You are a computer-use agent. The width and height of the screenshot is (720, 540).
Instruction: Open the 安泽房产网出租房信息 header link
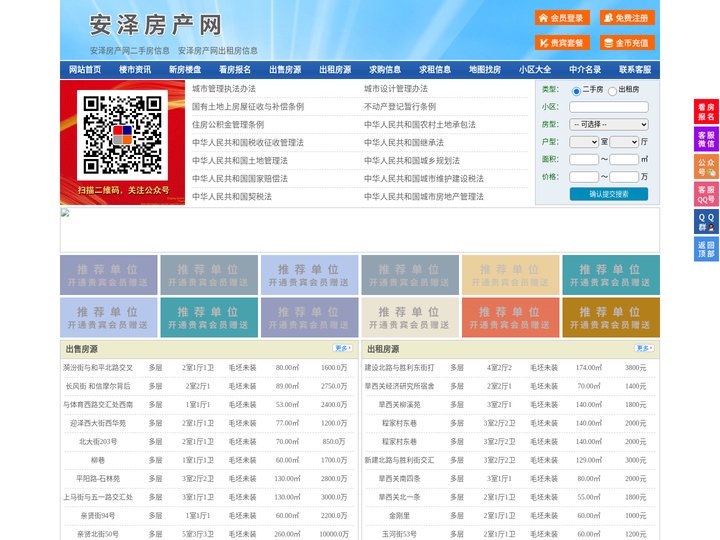coord(218,51)
